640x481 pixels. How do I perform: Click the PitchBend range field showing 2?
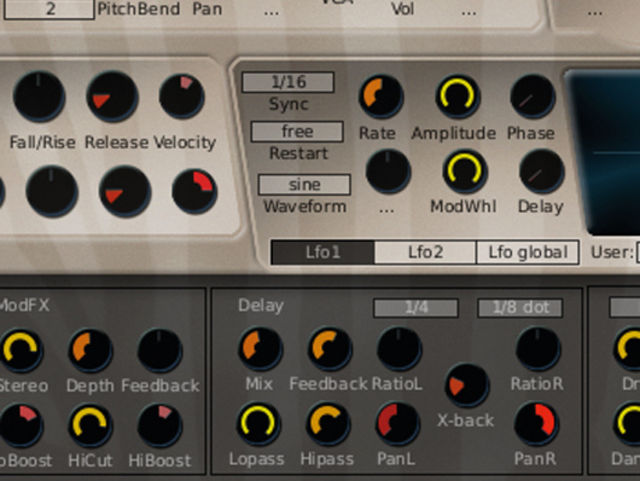49,9
